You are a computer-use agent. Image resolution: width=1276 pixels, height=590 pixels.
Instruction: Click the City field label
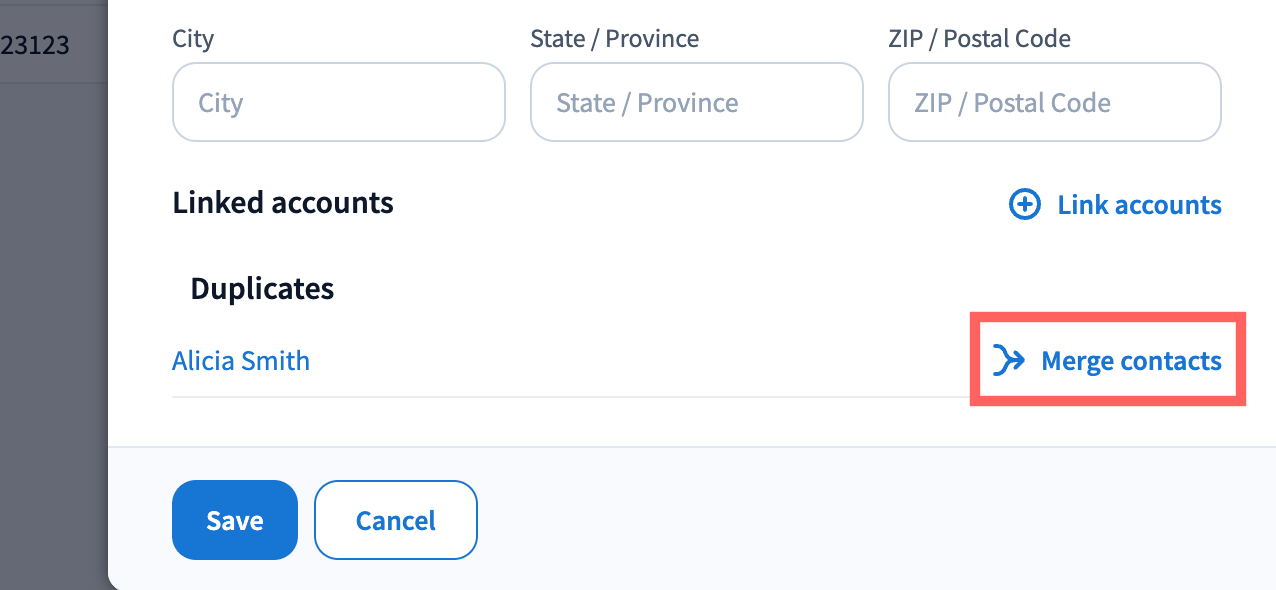[193, 39]
